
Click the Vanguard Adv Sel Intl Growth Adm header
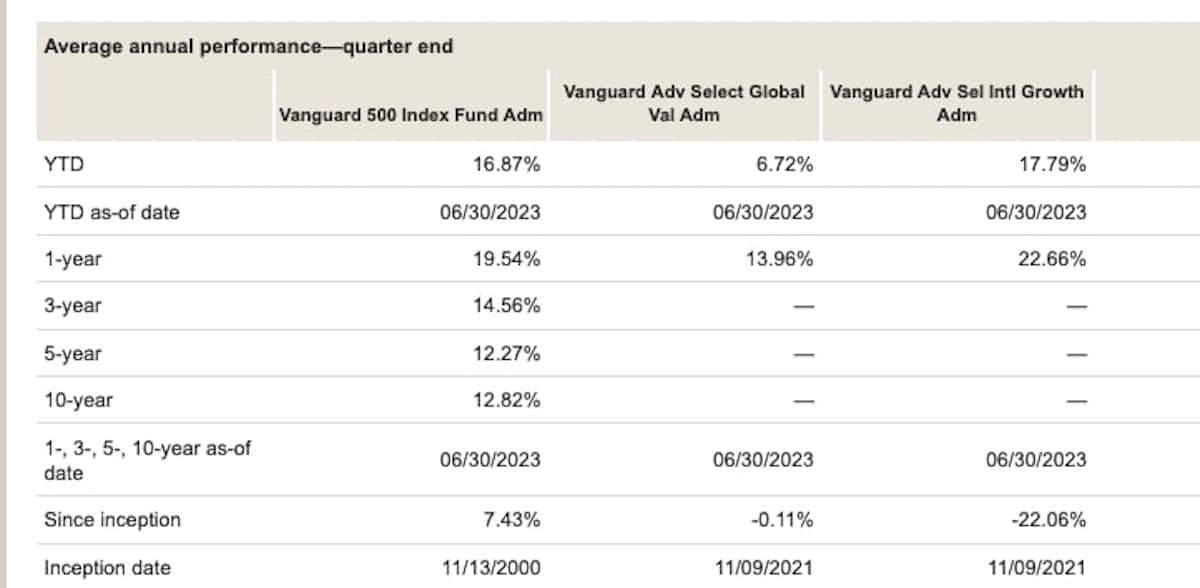[956, 103]
